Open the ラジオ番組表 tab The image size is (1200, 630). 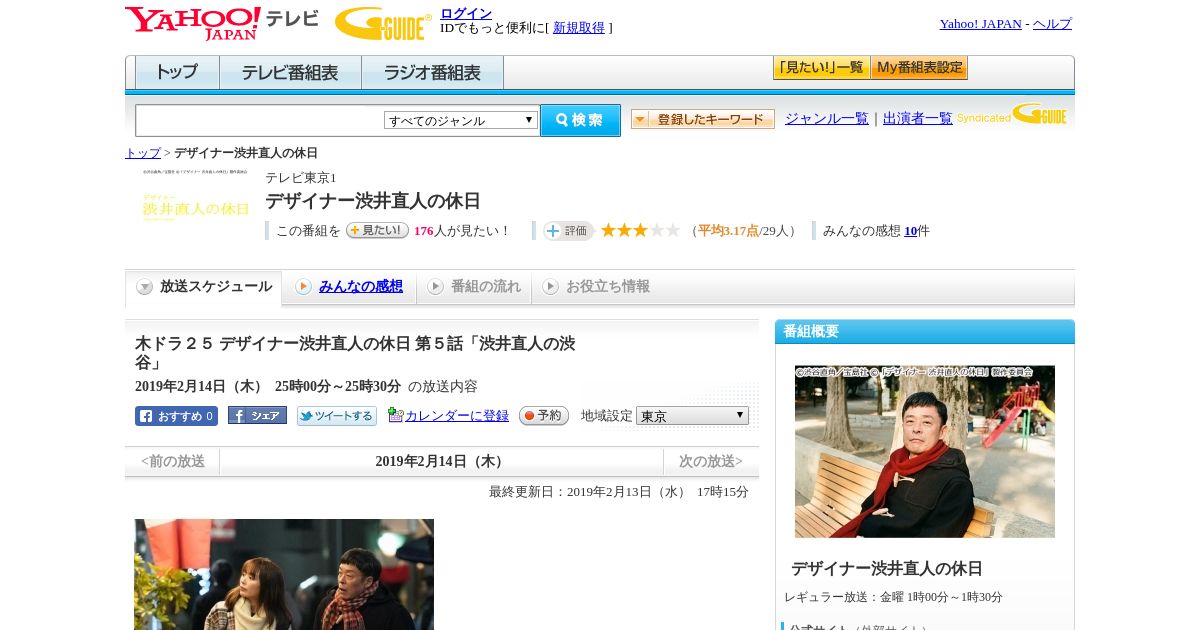(x=432, y=73)
